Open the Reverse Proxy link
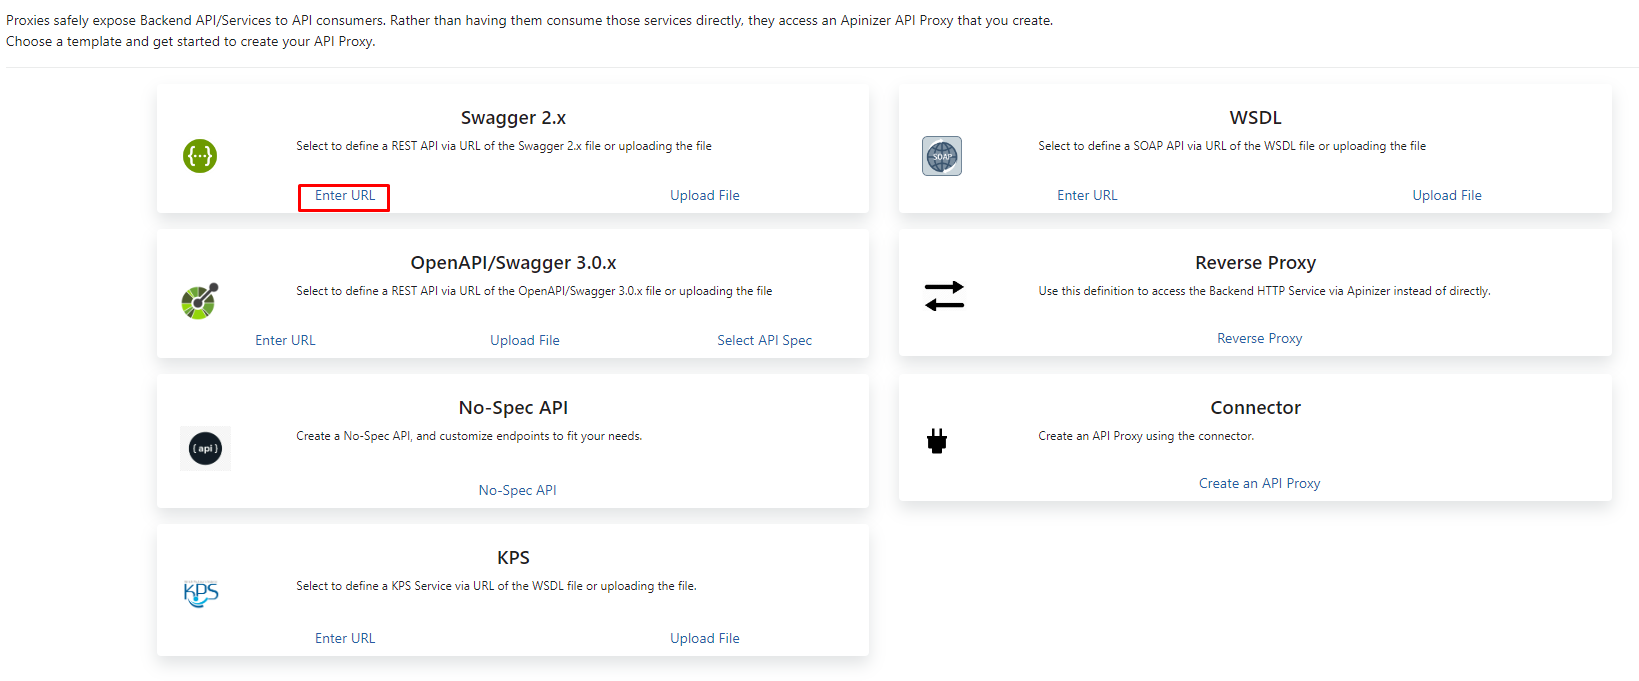1639x681 pixels. [1259, 339]
